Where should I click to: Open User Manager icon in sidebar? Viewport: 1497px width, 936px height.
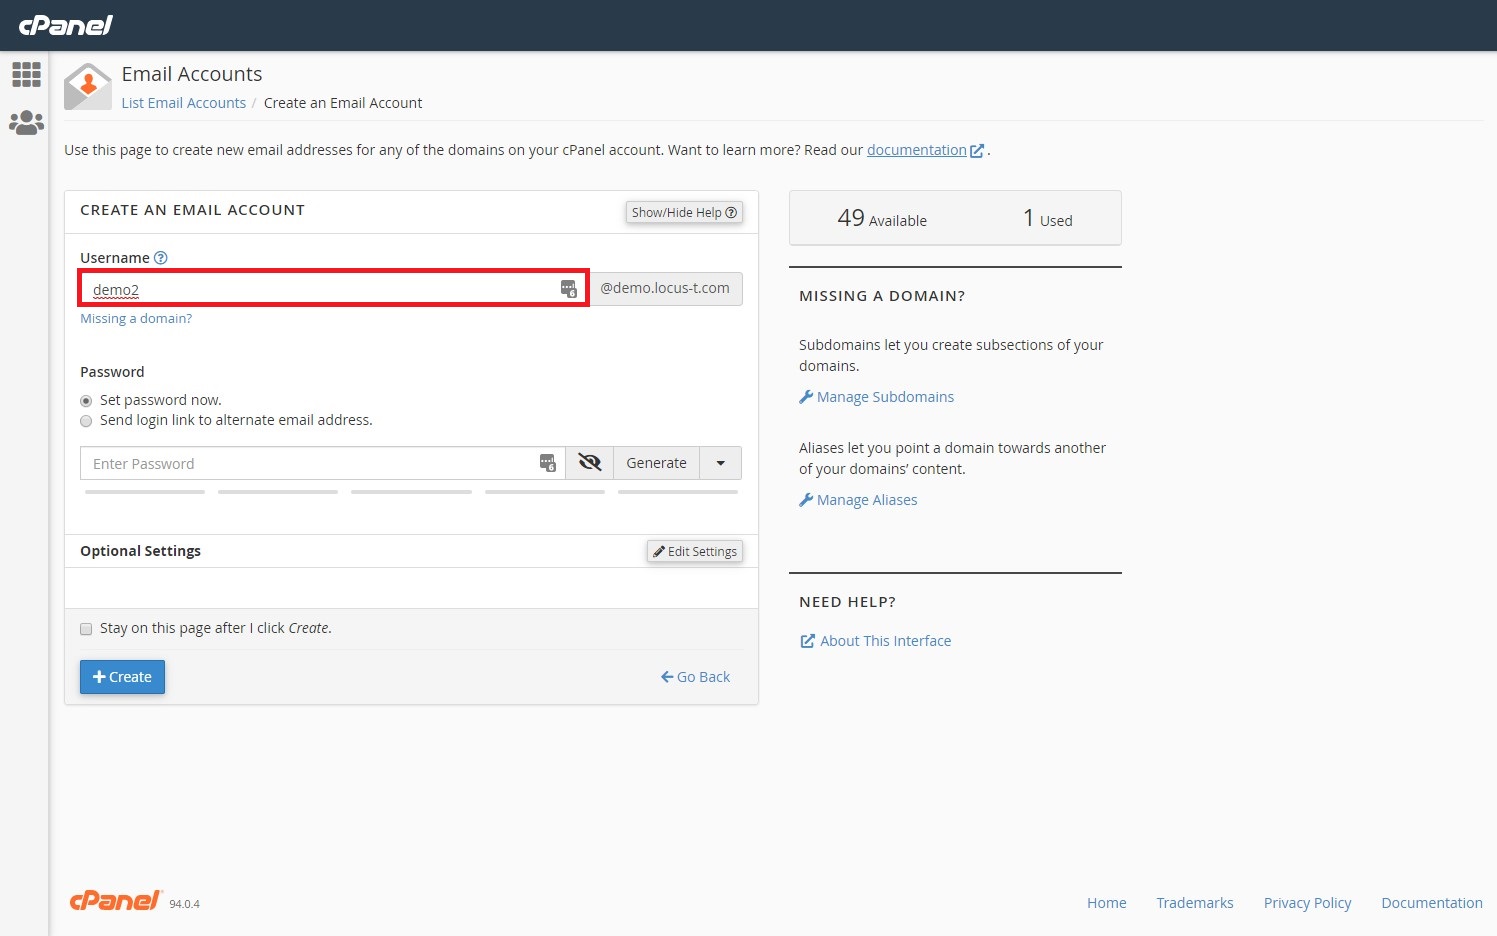[26, 123]
